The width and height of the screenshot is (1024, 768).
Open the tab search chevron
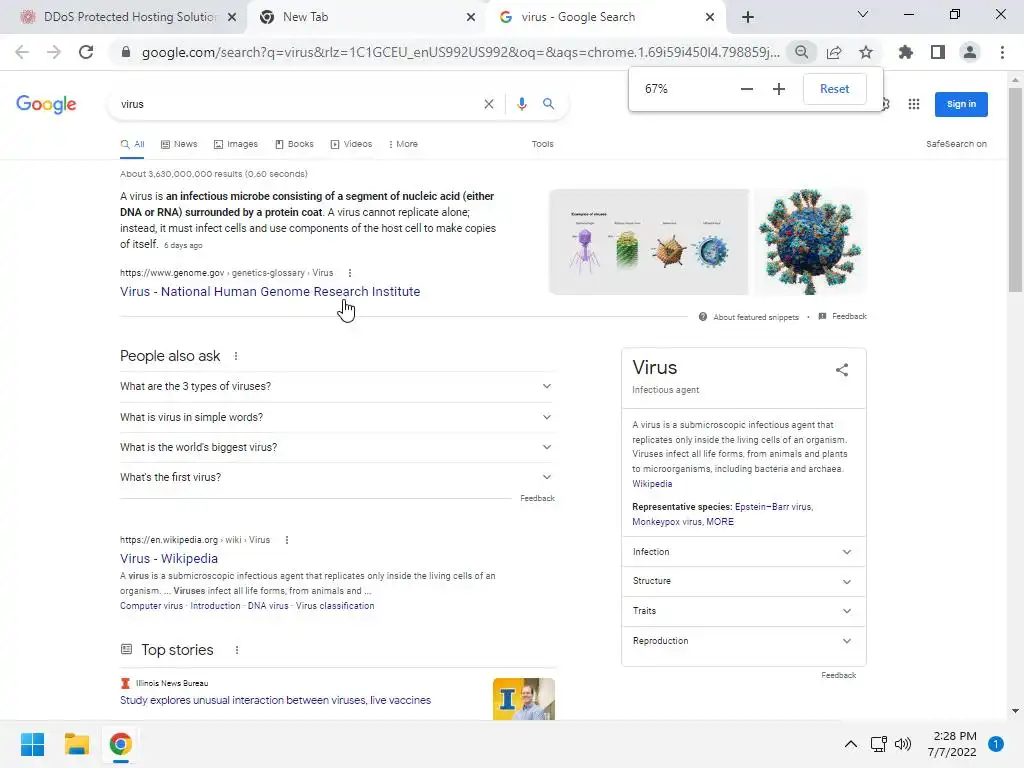pos(863,14)
